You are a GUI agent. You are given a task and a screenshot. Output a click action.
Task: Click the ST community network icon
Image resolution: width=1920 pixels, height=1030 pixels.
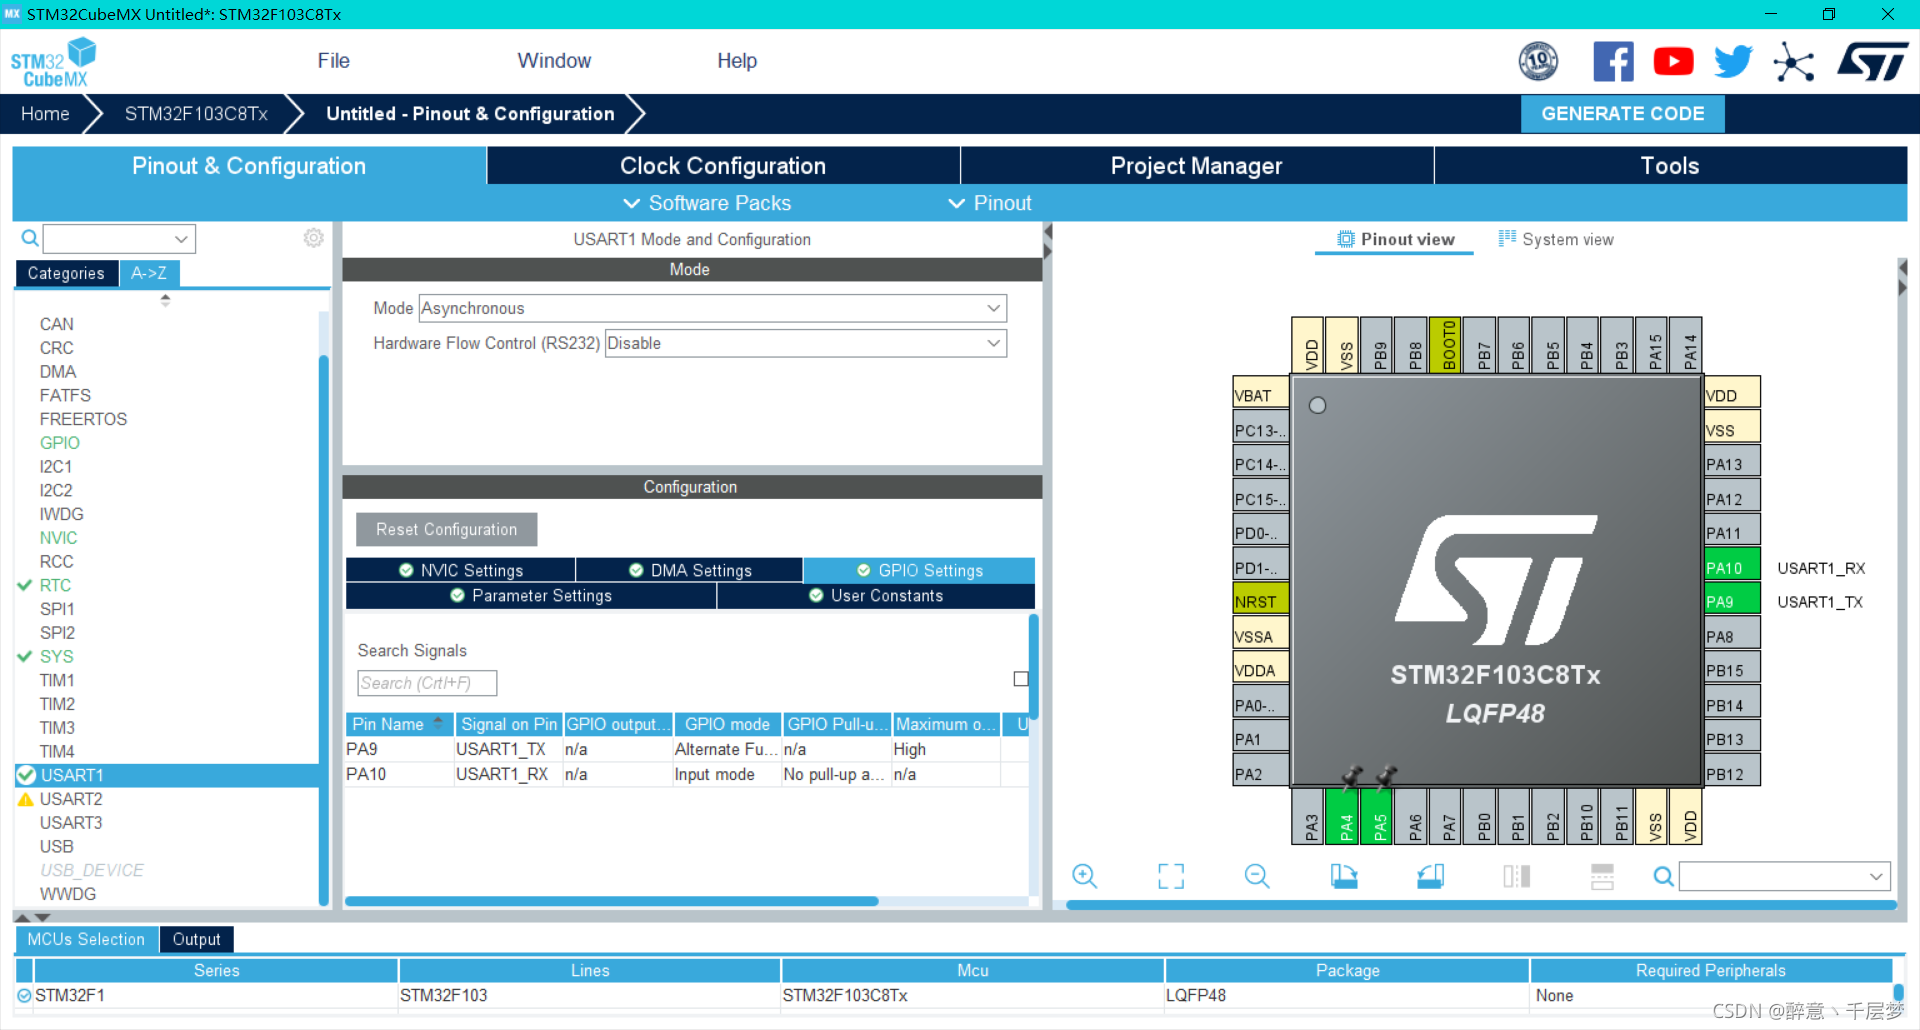click(x=1794, y=62)
